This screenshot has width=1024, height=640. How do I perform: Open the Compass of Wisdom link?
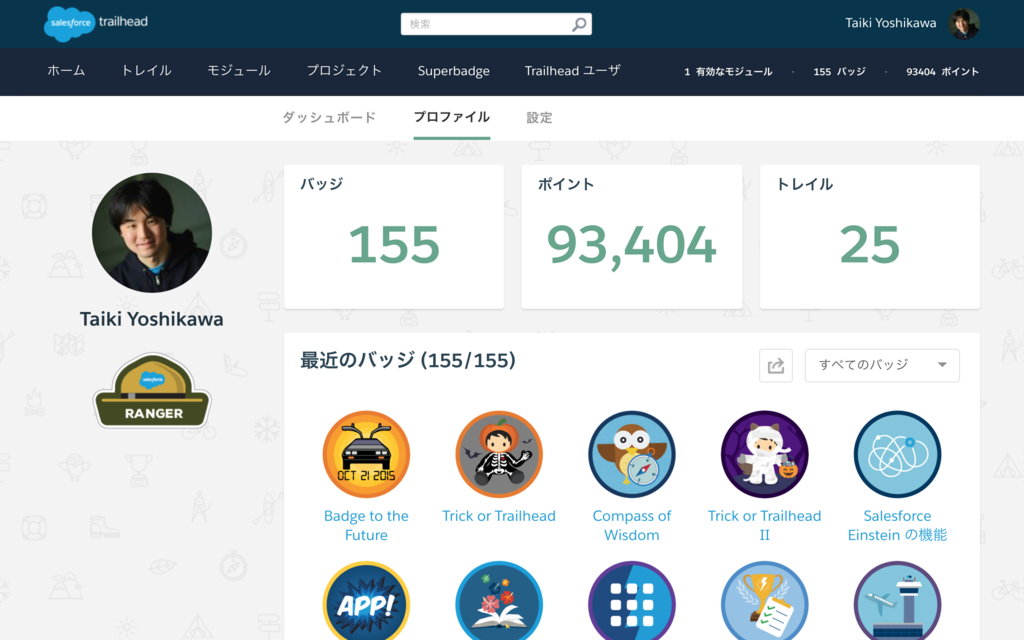(x=632, y=526)
